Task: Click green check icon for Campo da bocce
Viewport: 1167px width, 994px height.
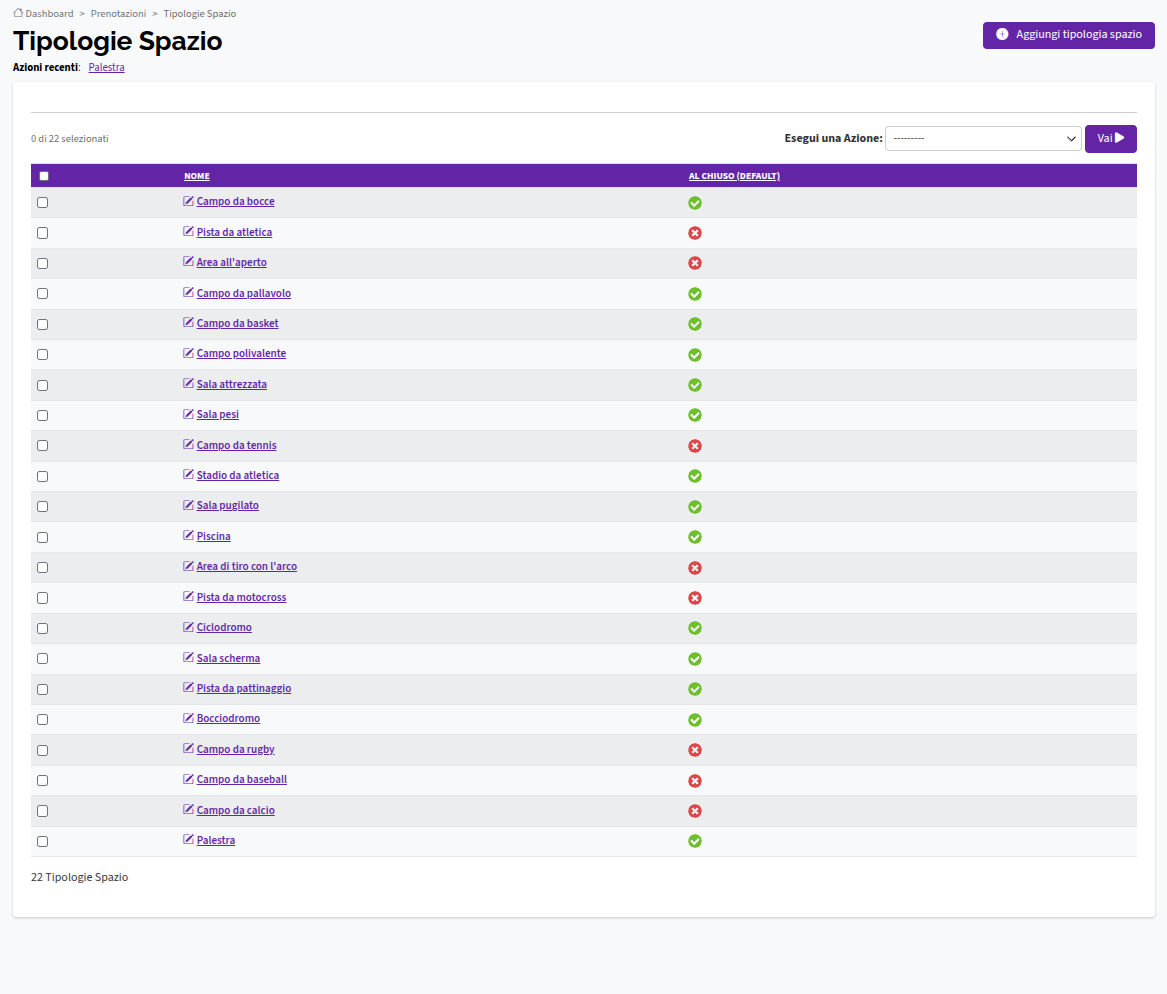Action: [x=694, y=202]
